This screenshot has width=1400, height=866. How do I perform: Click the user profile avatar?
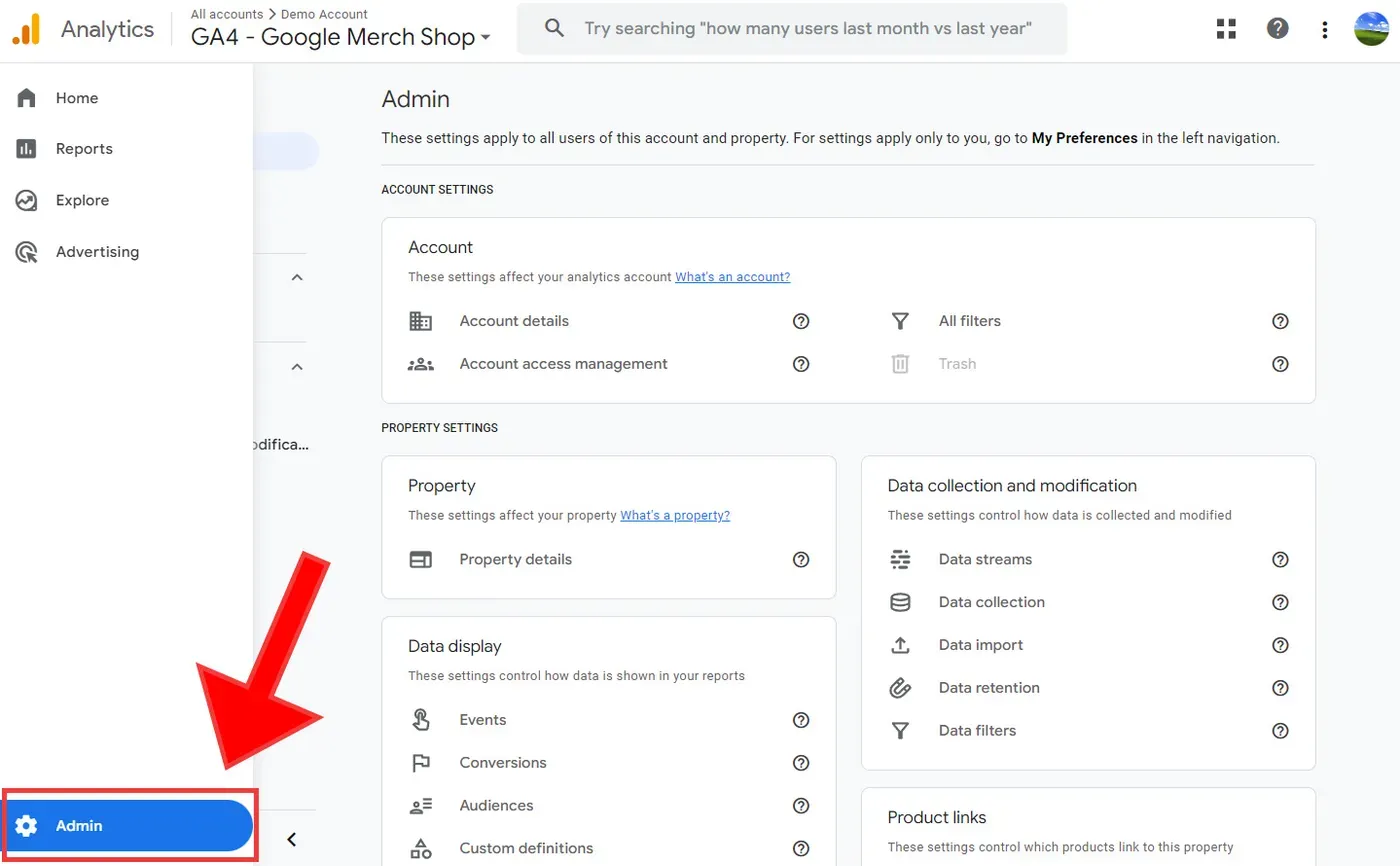tap(1371, 29)
